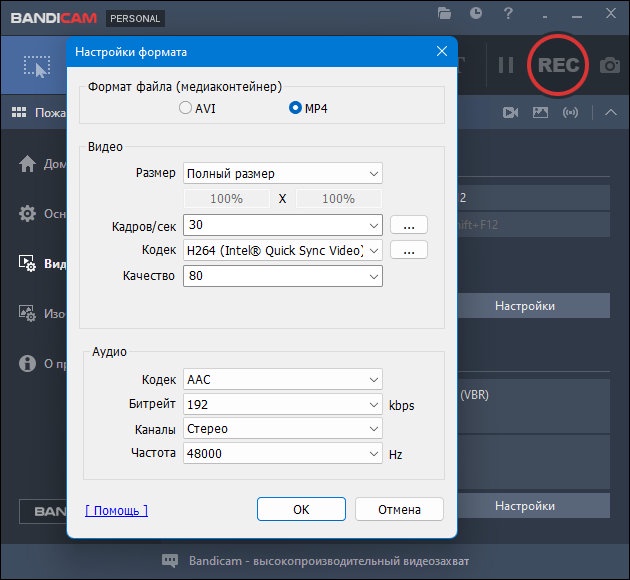Image resolution: width=630 pixels, height=580 pixels.
Task: Minimize the Bandicam window
Action: (x=577, y=16)
